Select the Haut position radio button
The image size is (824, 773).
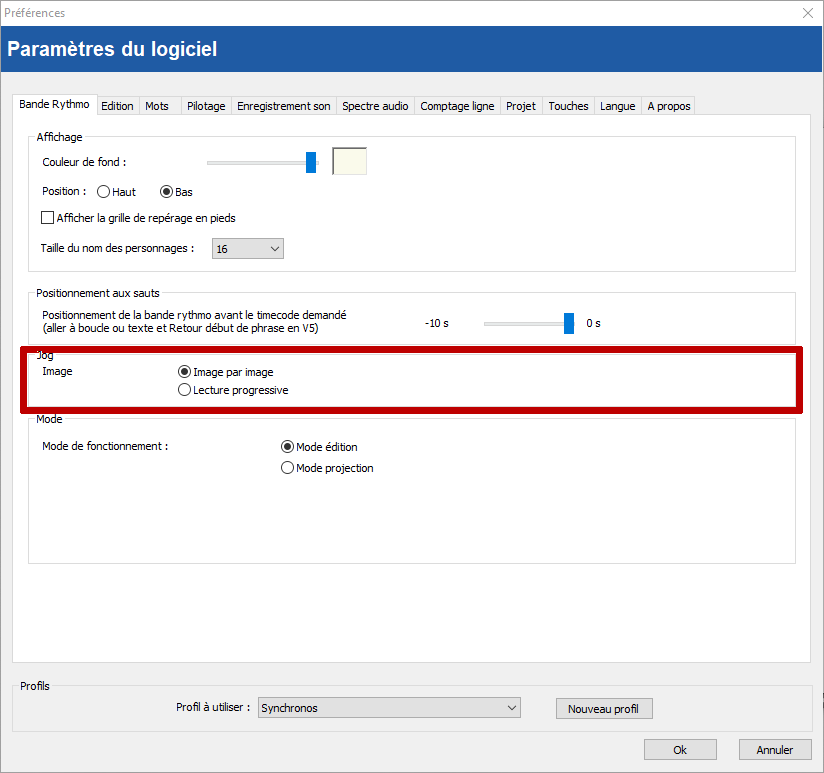coord(104,192)
